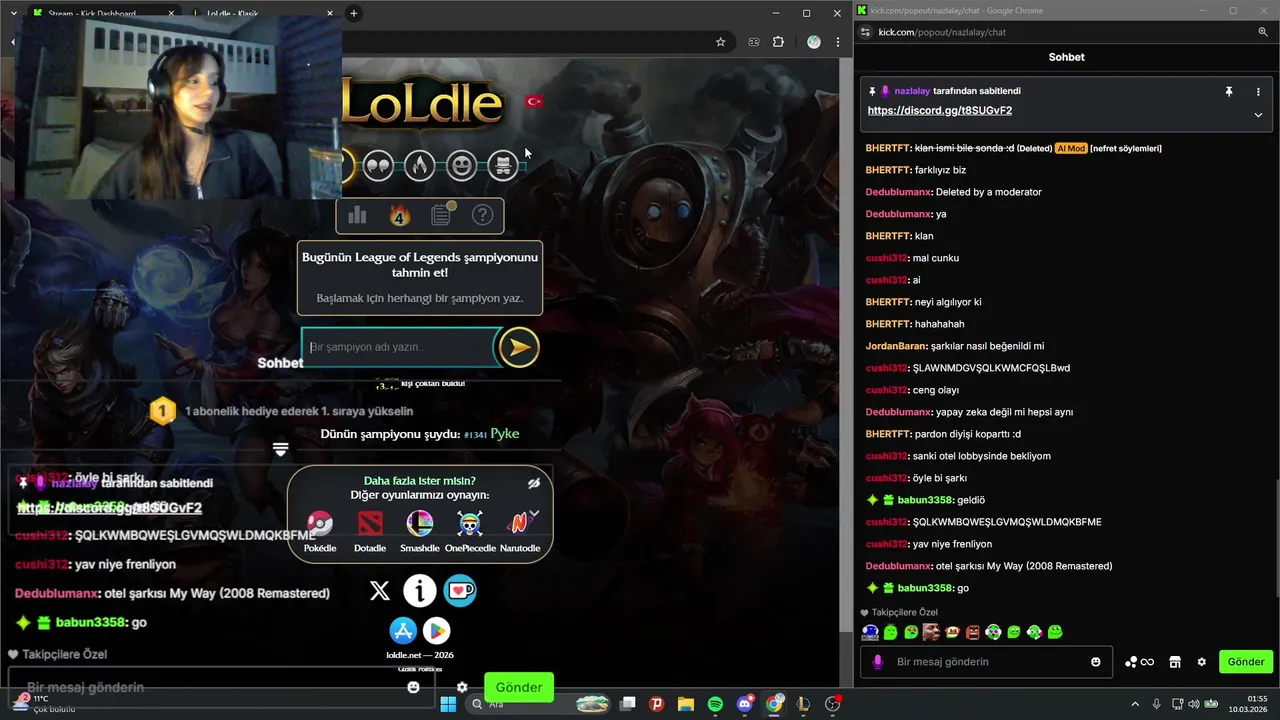
Task: Open the Ko-fi coffee cup link
Action: [460, 591]
